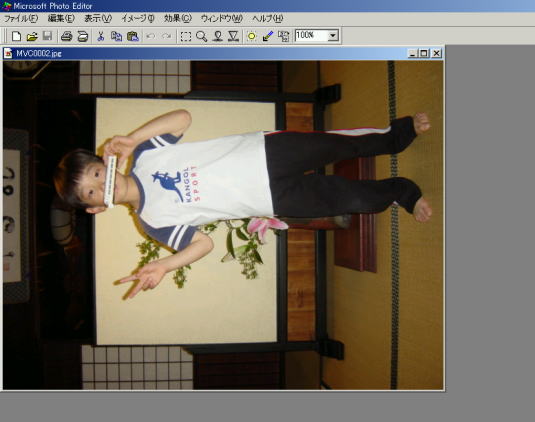This screenshot has width=535, height=422.
Task: Click the Rotate image icon
Action: 284,36
